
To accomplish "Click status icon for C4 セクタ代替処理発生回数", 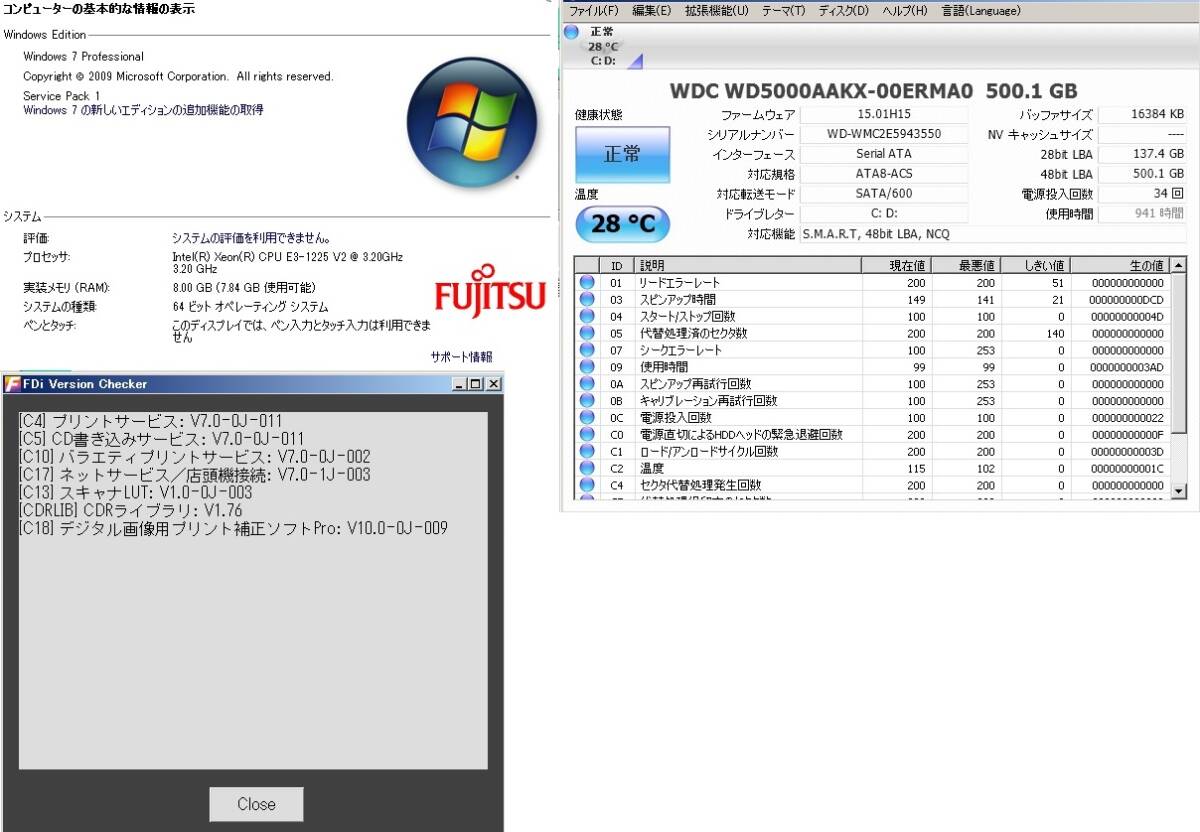I will [x=587, y=486].
